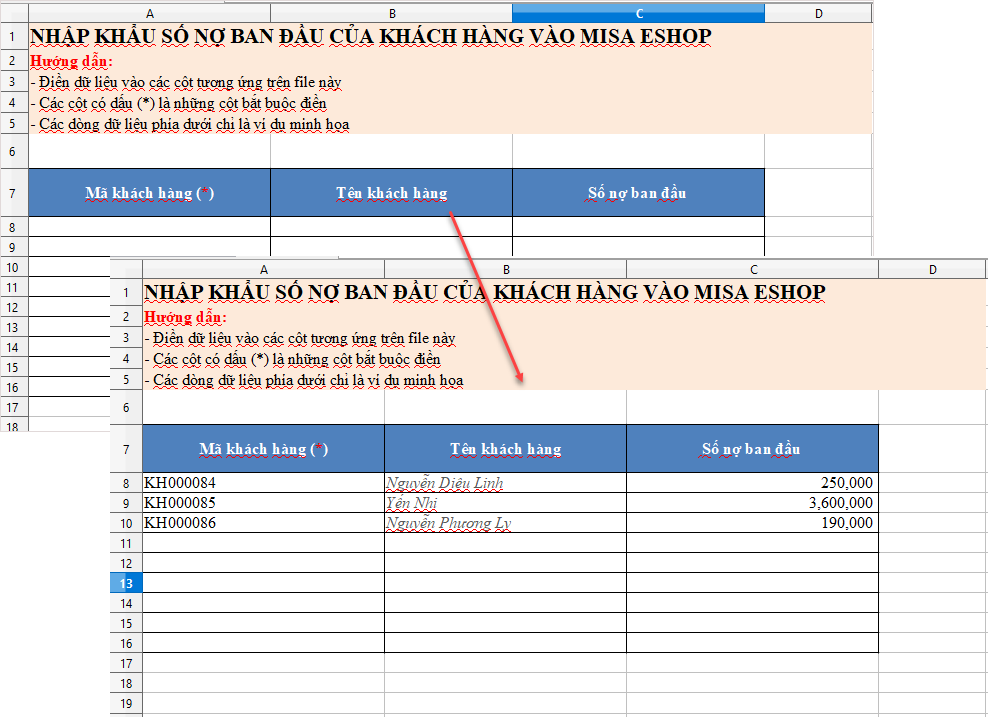Image resolution: width=988 pixels, height=717 pixels.
Task: Click the name Yến Nhi
Action: click(x=411, y=503)
